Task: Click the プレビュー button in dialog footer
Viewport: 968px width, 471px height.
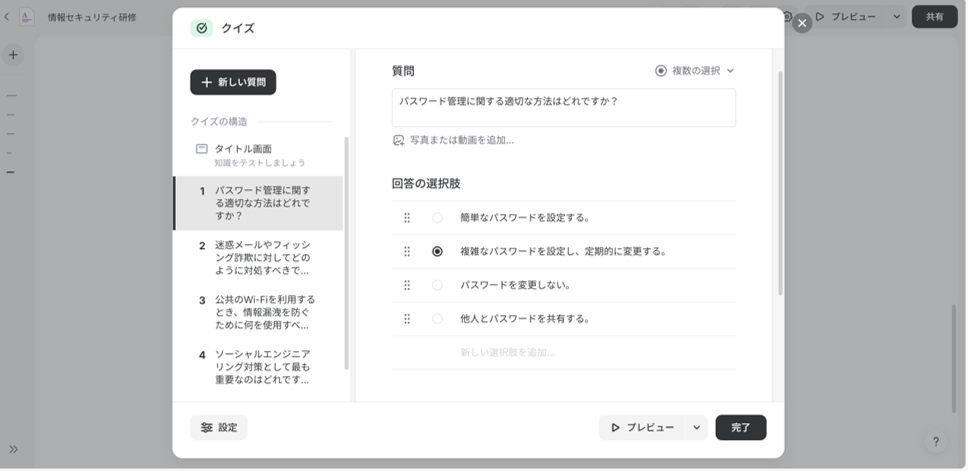Action: (x=641, y=427)
